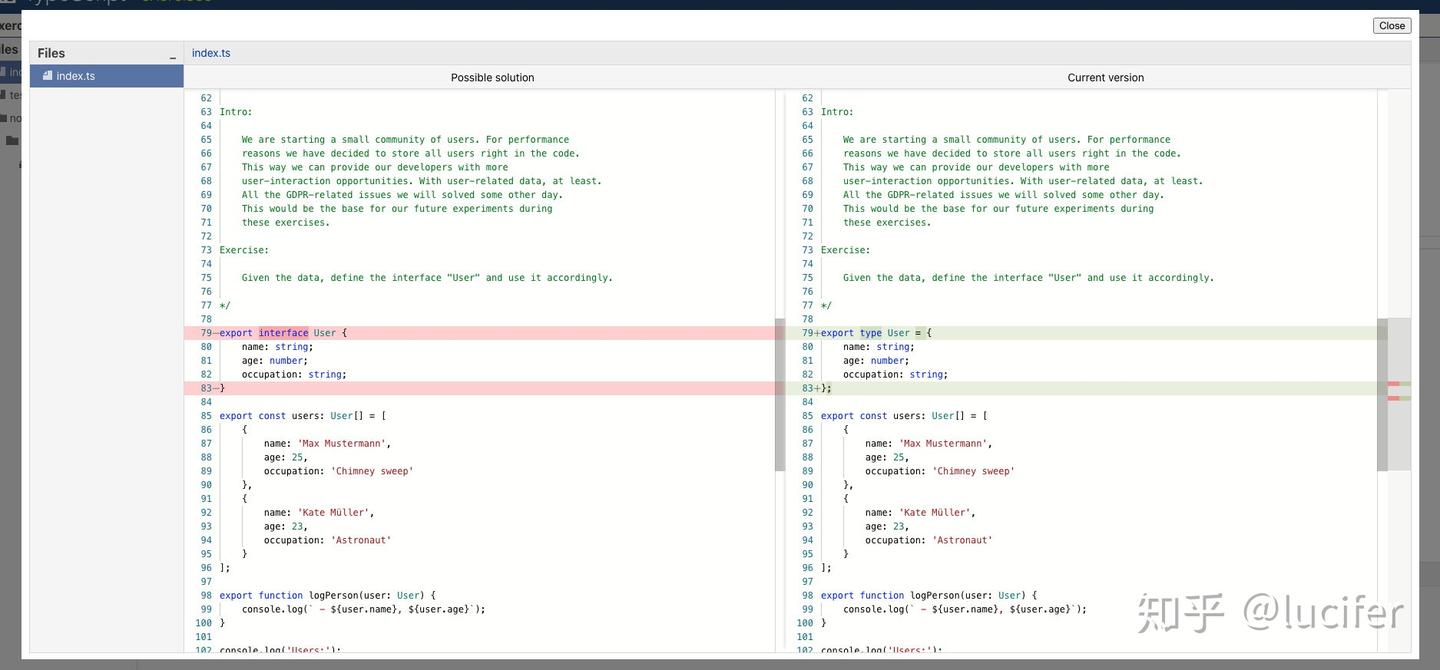Click the "Possible solution" column header
1440x670 pixels.
pos(492,78)
